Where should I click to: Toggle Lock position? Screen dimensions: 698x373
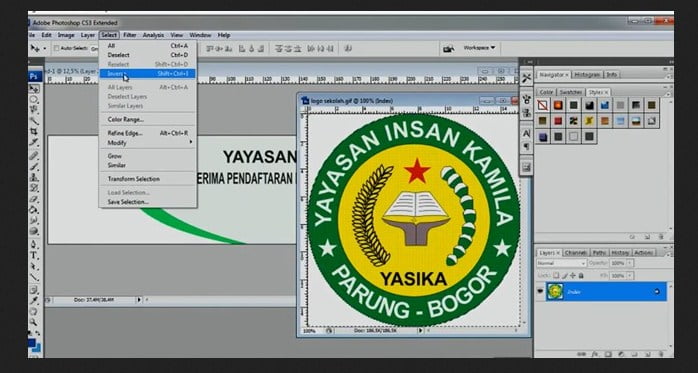pyautogui.click(x=572, y=276)
